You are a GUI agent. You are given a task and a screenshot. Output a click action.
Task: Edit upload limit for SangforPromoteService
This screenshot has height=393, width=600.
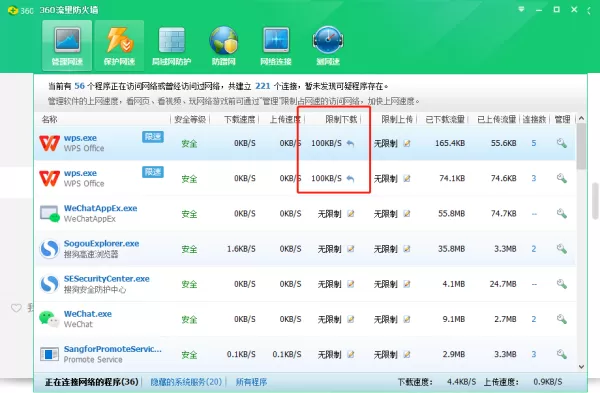407,355
